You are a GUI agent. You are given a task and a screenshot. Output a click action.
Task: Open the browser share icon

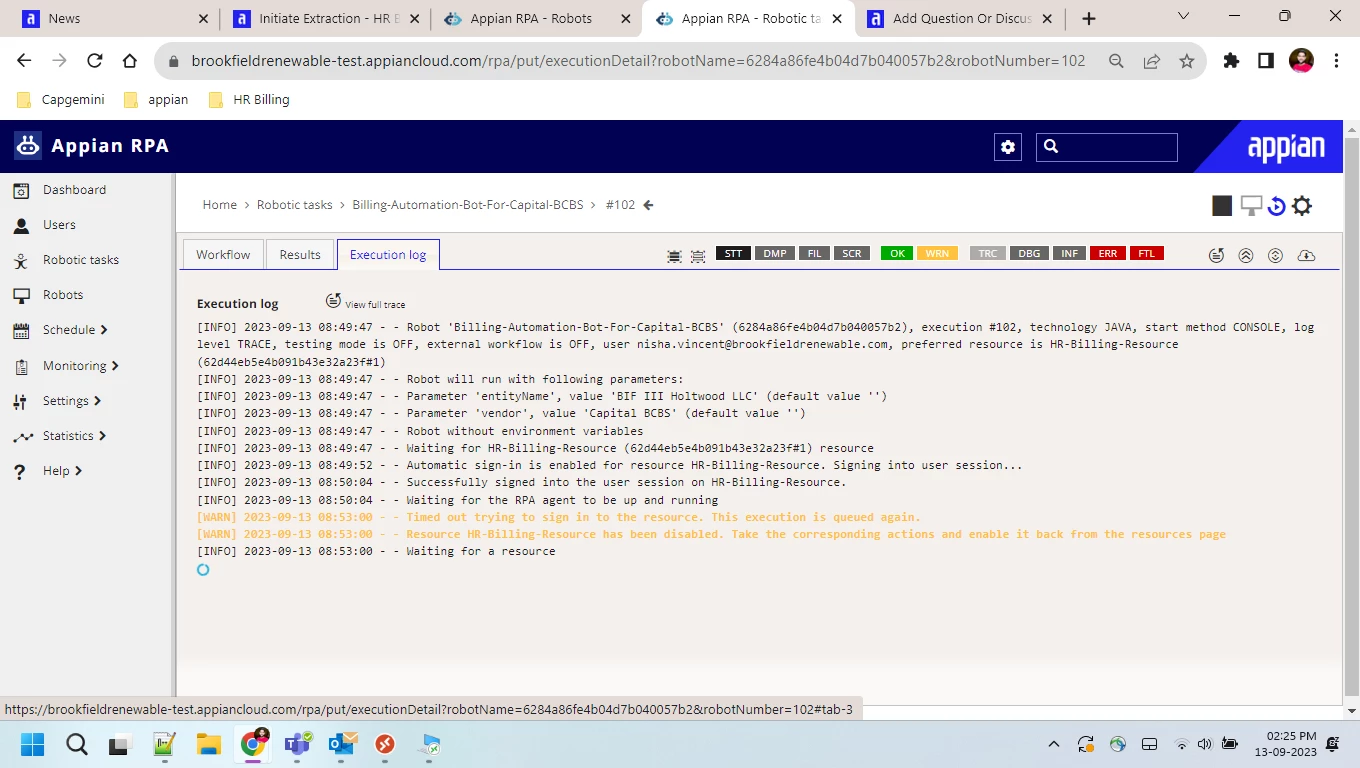click(1152, 61)
